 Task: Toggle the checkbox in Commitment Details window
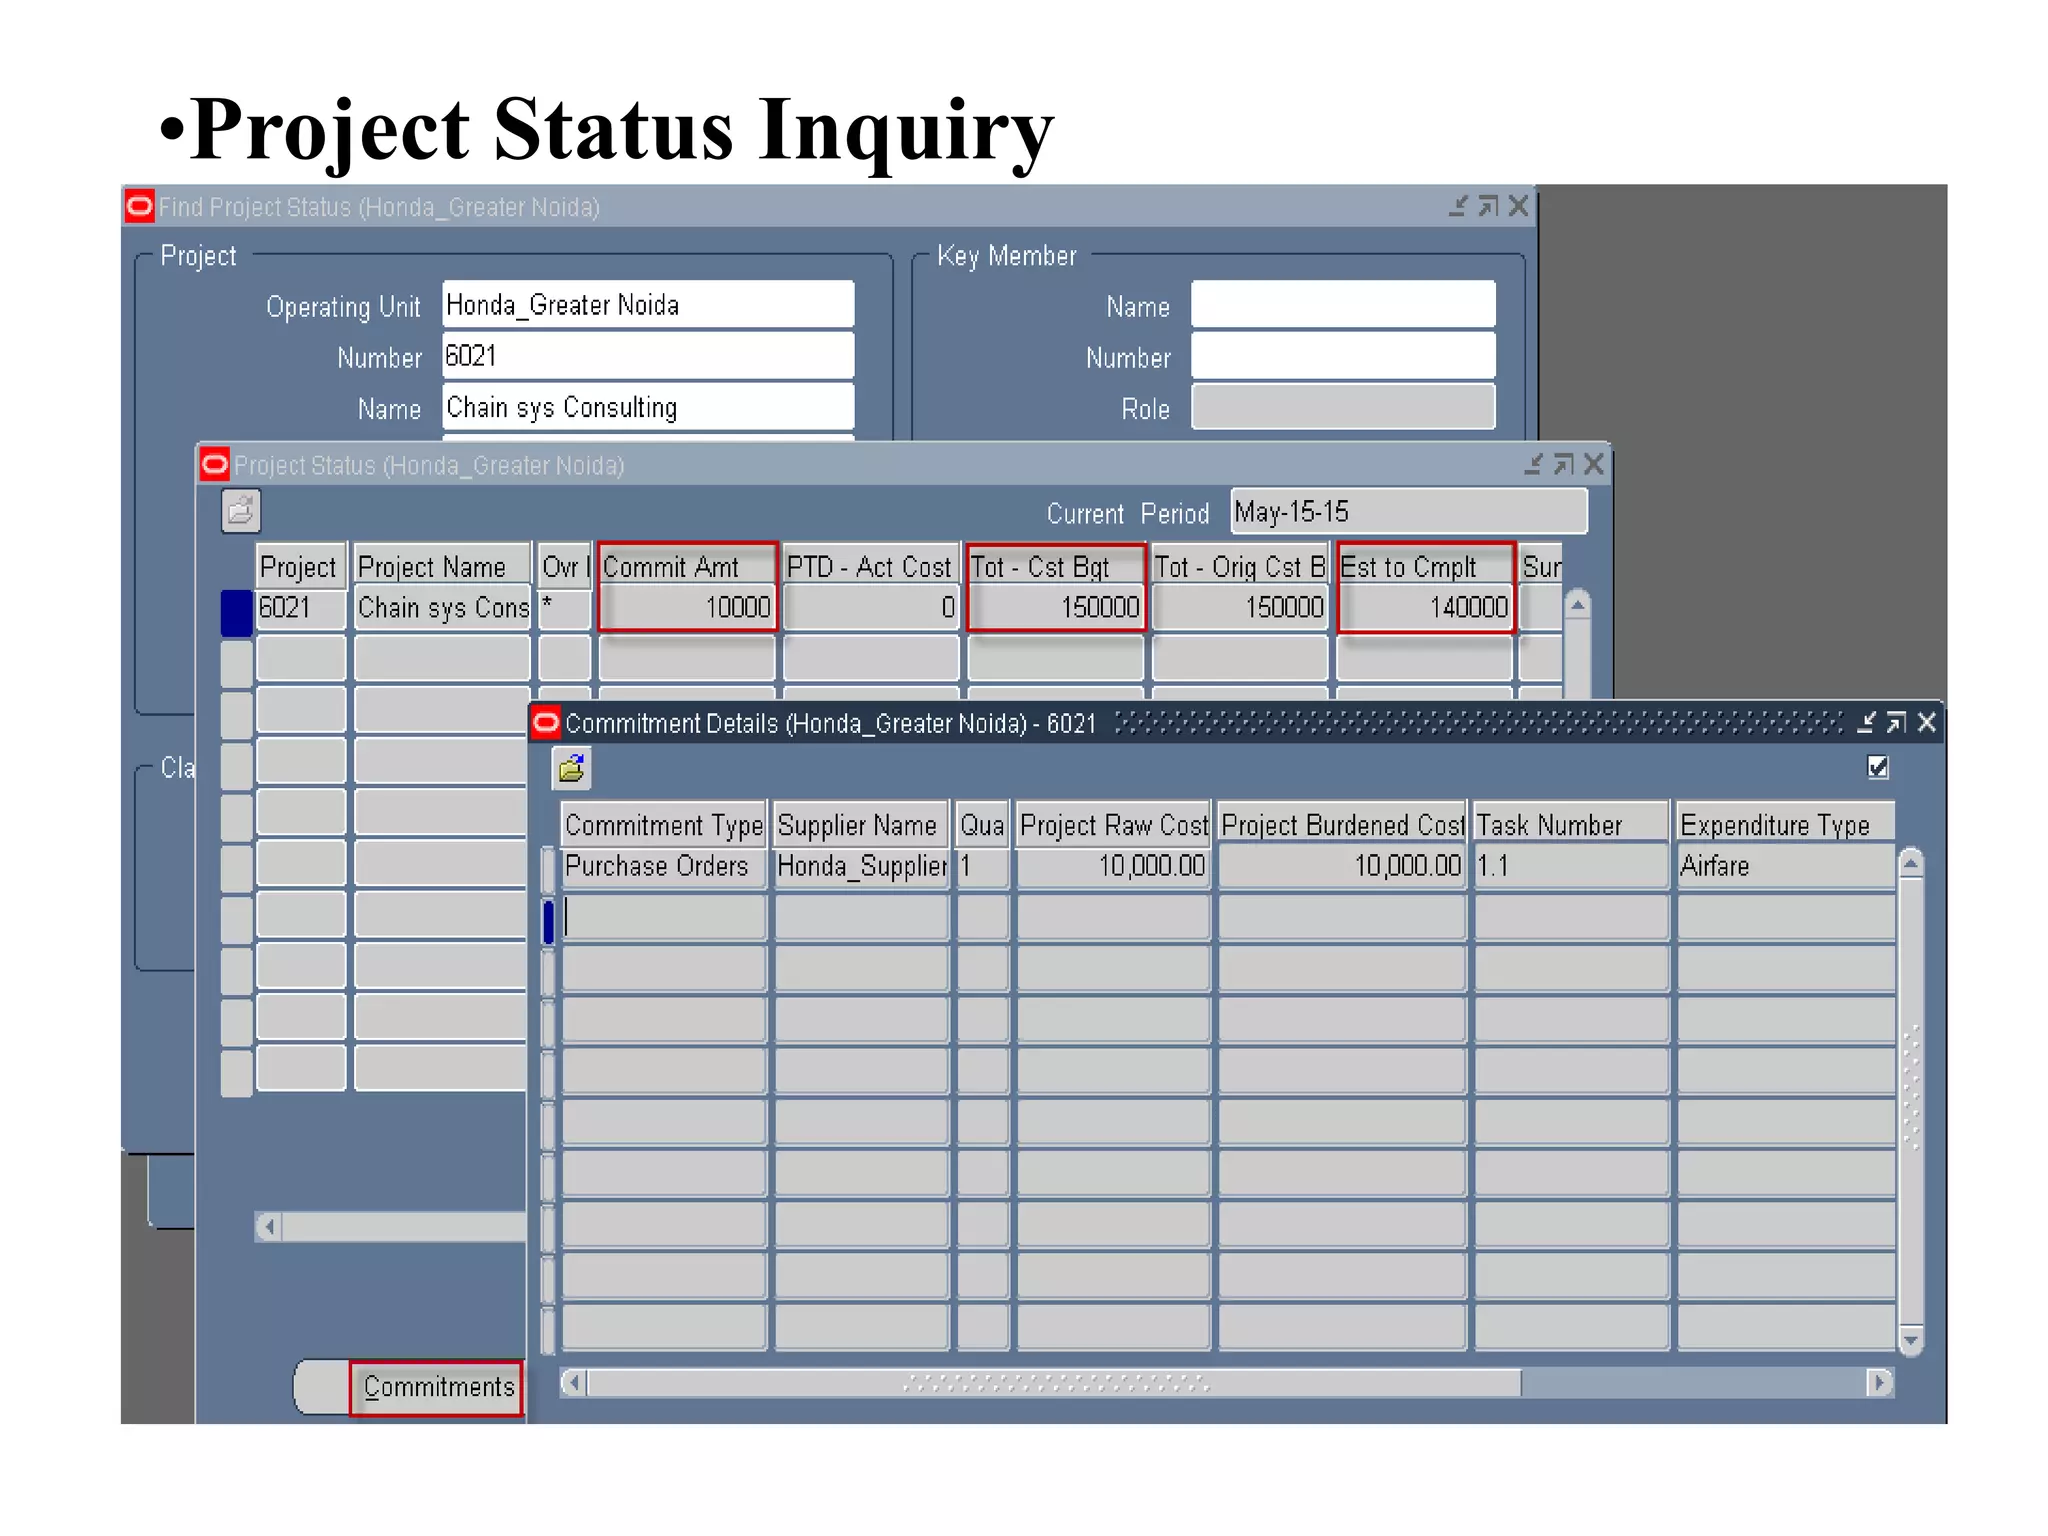click(x=1878, y=767)
